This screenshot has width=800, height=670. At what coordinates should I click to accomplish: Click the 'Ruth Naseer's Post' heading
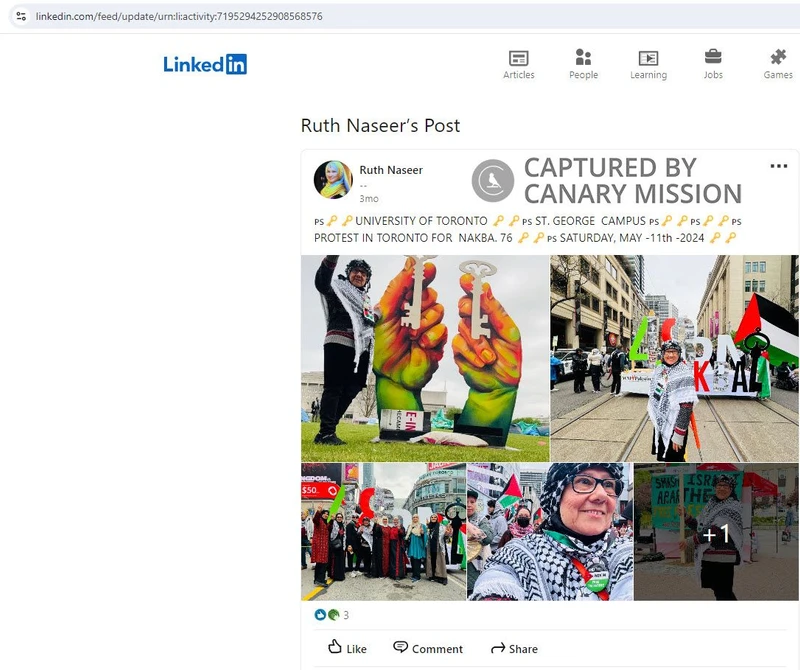pos(381,126)
